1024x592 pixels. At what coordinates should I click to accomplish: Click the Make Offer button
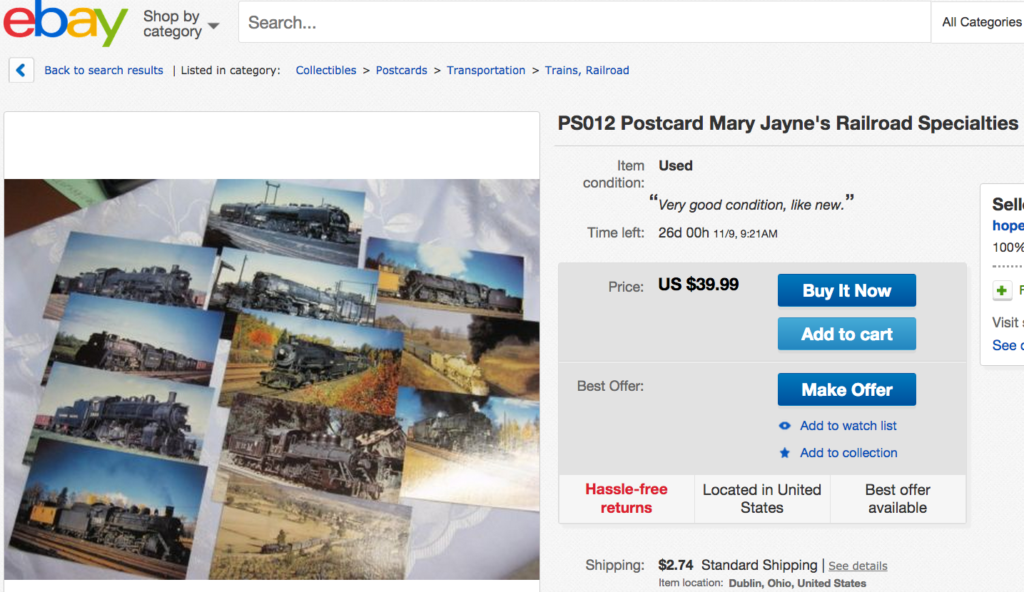click(x=846, y=389)
